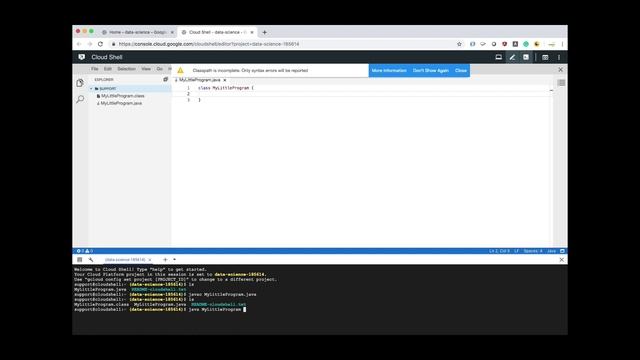Click the status bar right-end icon
Screen dimensions: 640x360
point(562,251)
